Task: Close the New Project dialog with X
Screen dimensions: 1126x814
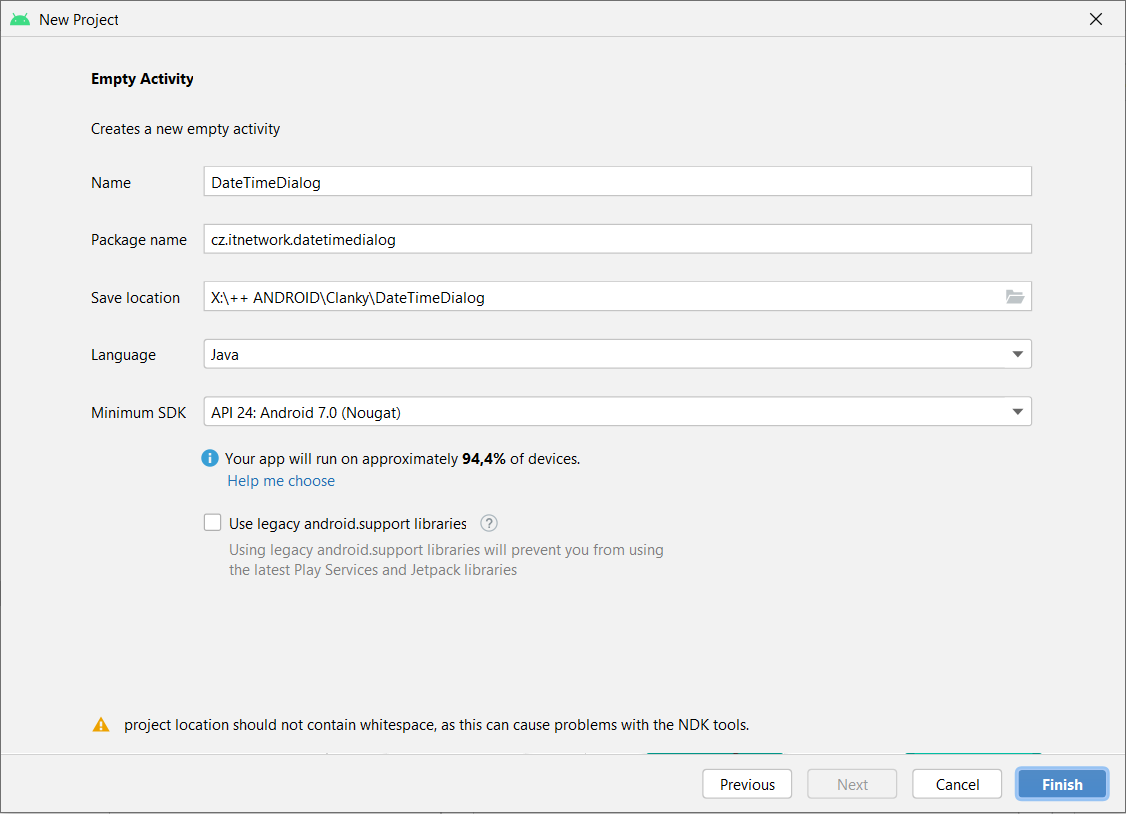Action: point(1096,19)
